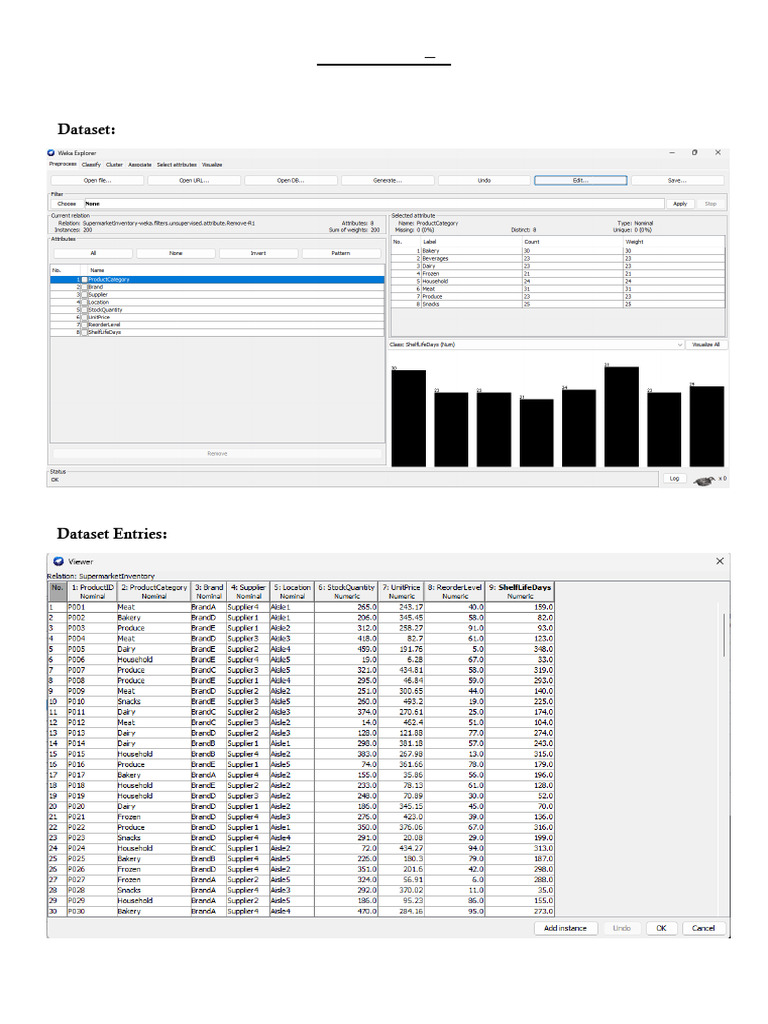Click the Pattern button

[341, 253]
